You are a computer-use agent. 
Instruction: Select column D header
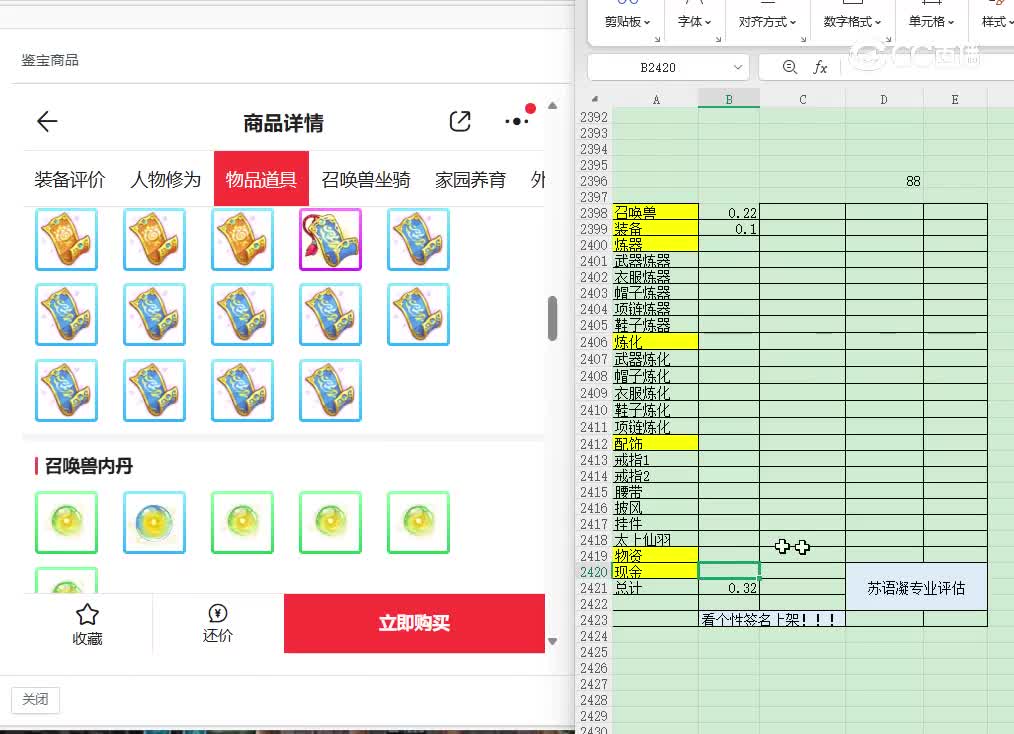884,100
